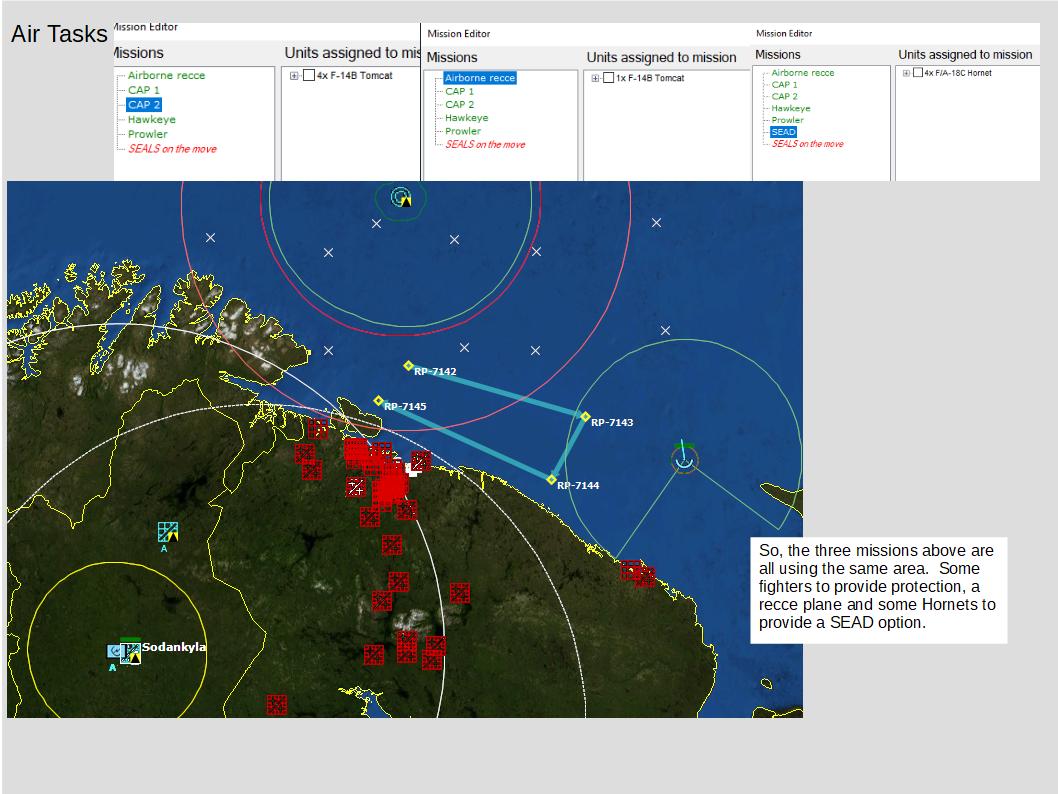
Task: Click the highlighted SEAD mission
Action: tap(783, 132)
